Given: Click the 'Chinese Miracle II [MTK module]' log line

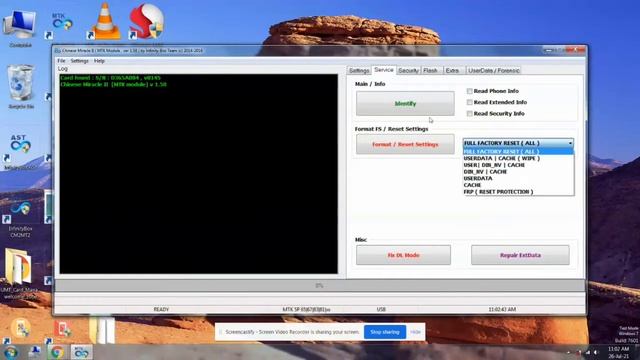Looking at the screenshot, I should pos(113,84).
